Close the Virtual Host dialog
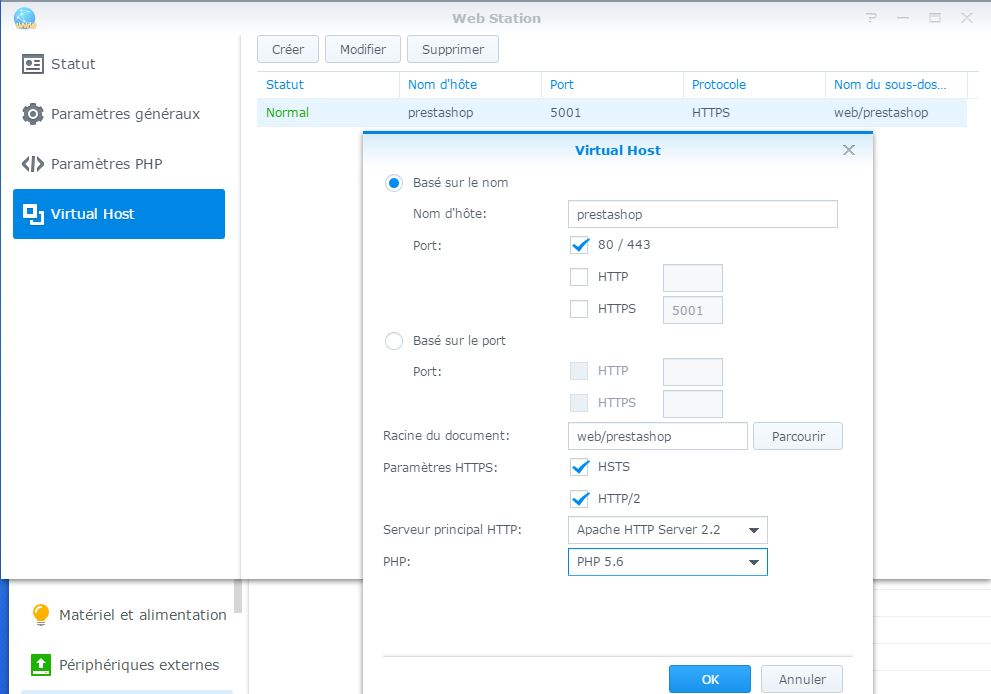This screenshot has height=694, width=991. pyautogui.click(x=849, y=150)
